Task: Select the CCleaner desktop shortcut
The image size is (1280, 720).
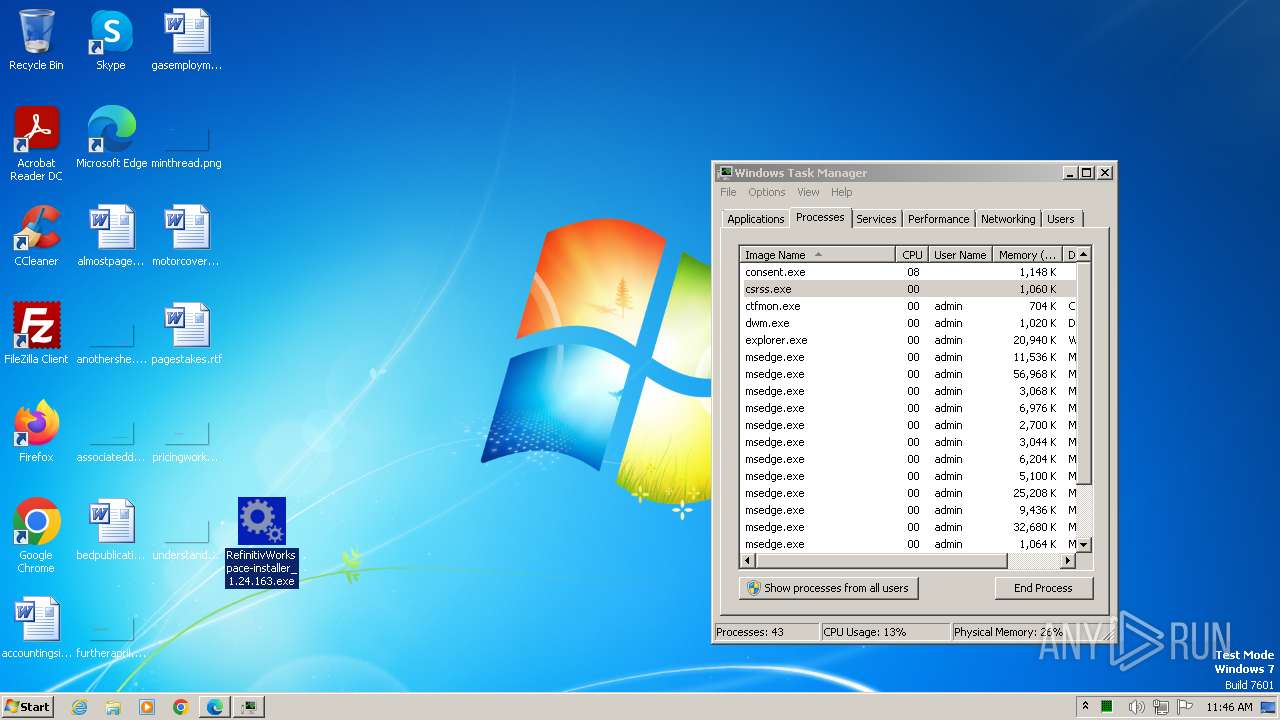Action: (x=36, y=235)
